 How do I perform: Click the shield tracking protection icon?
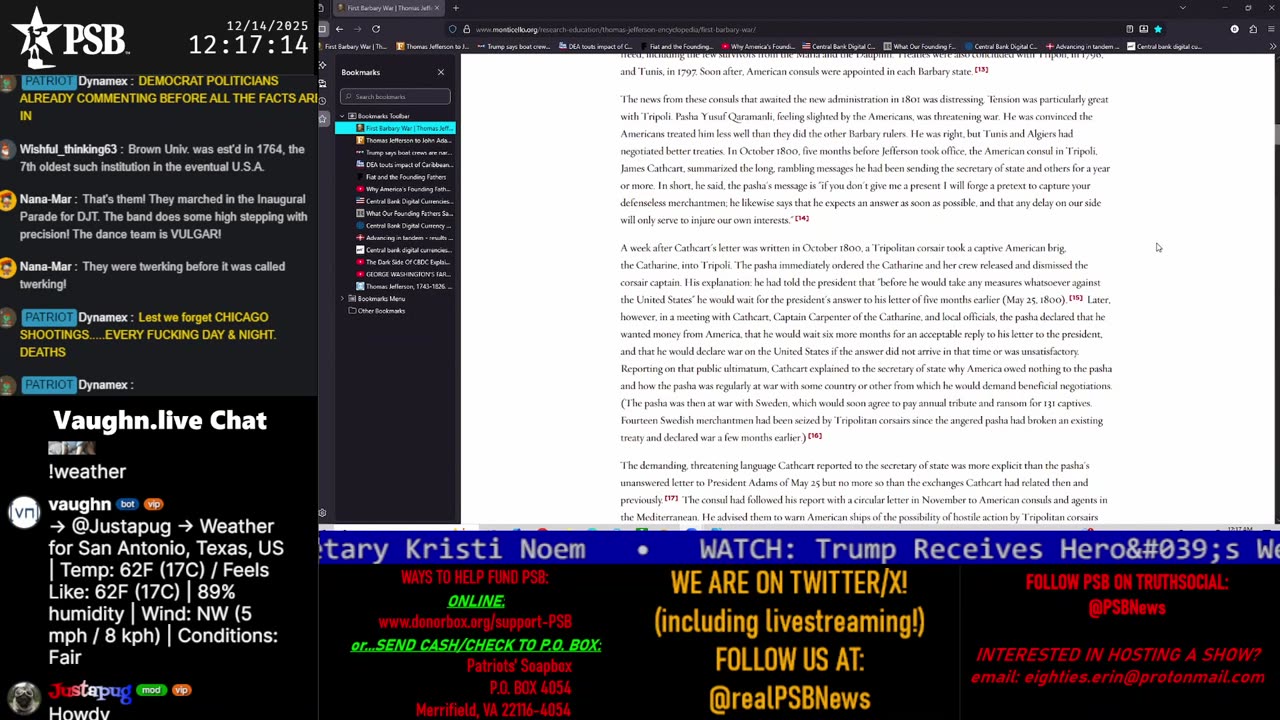[453, 29]
